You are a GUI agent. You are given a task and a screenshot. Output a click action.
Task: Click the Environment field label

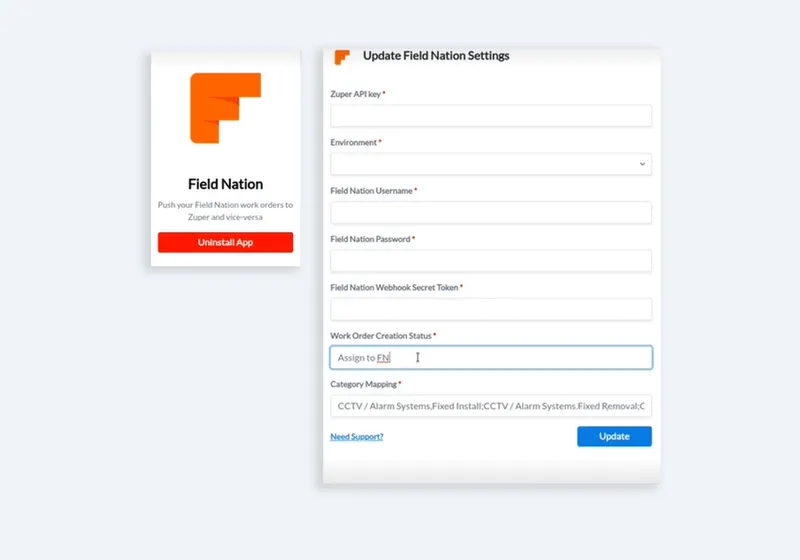click(354, 142)
